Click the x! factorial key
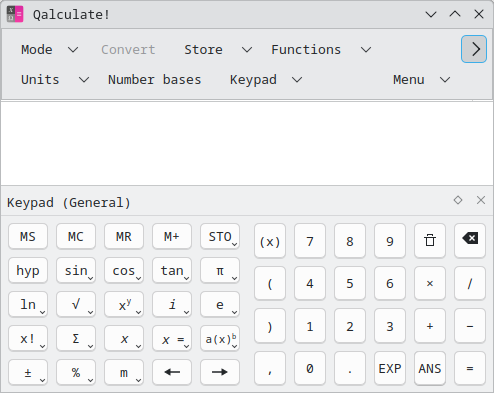494x393 pixels. click(28, 338)
